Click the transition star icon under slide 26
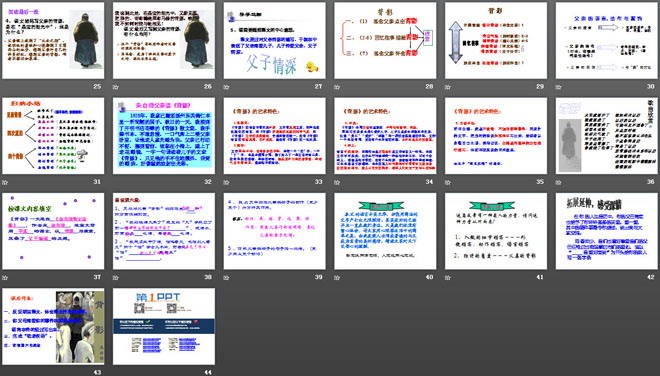 (x=116, y=87)
